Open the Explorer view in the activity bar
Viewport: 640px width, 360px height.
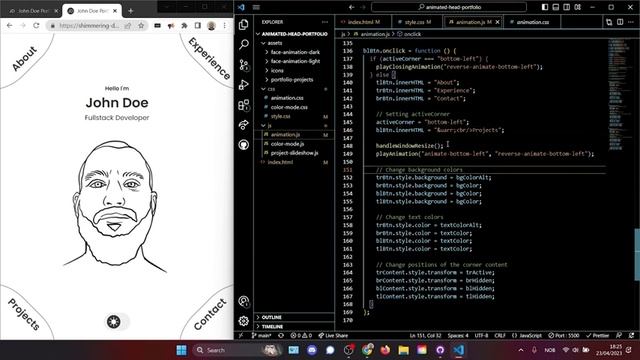coord(244,25)
